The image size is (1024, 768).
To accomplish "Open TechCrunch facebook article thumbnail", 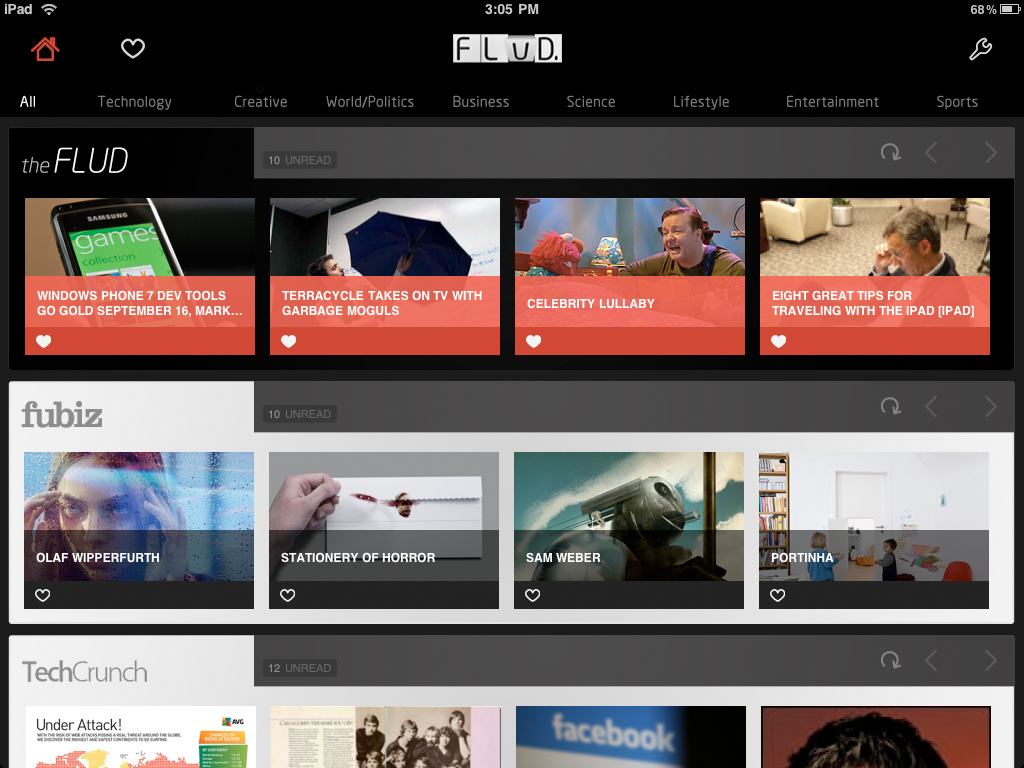I will point(630,737).
